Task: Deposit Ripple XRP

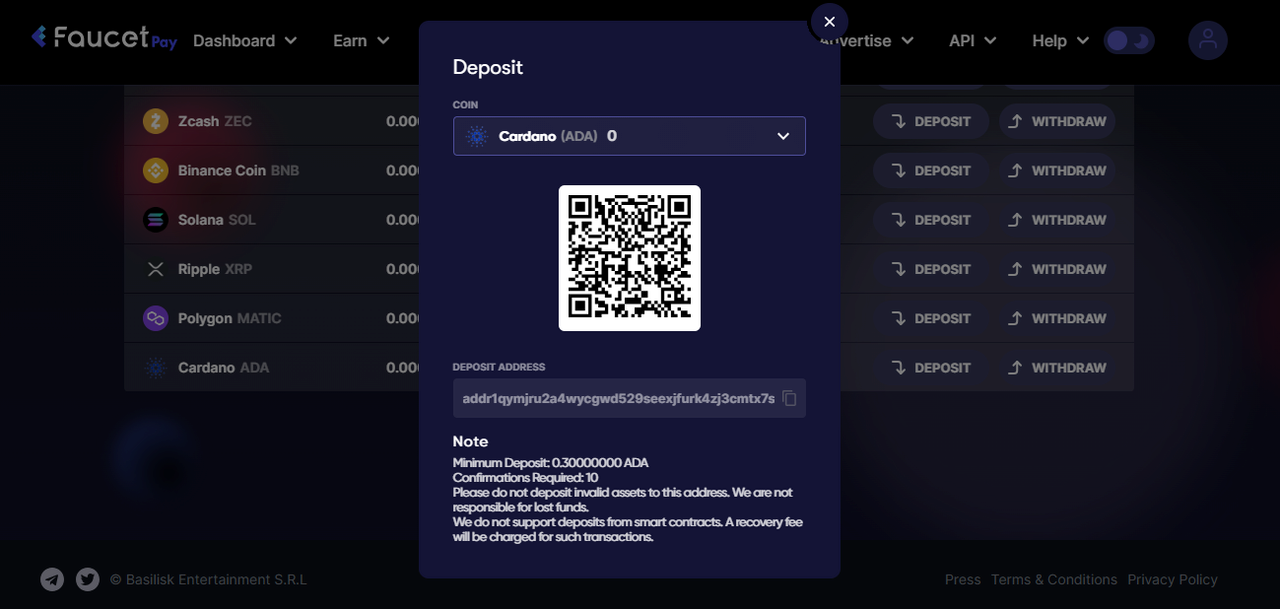Action: pos(931,269)
